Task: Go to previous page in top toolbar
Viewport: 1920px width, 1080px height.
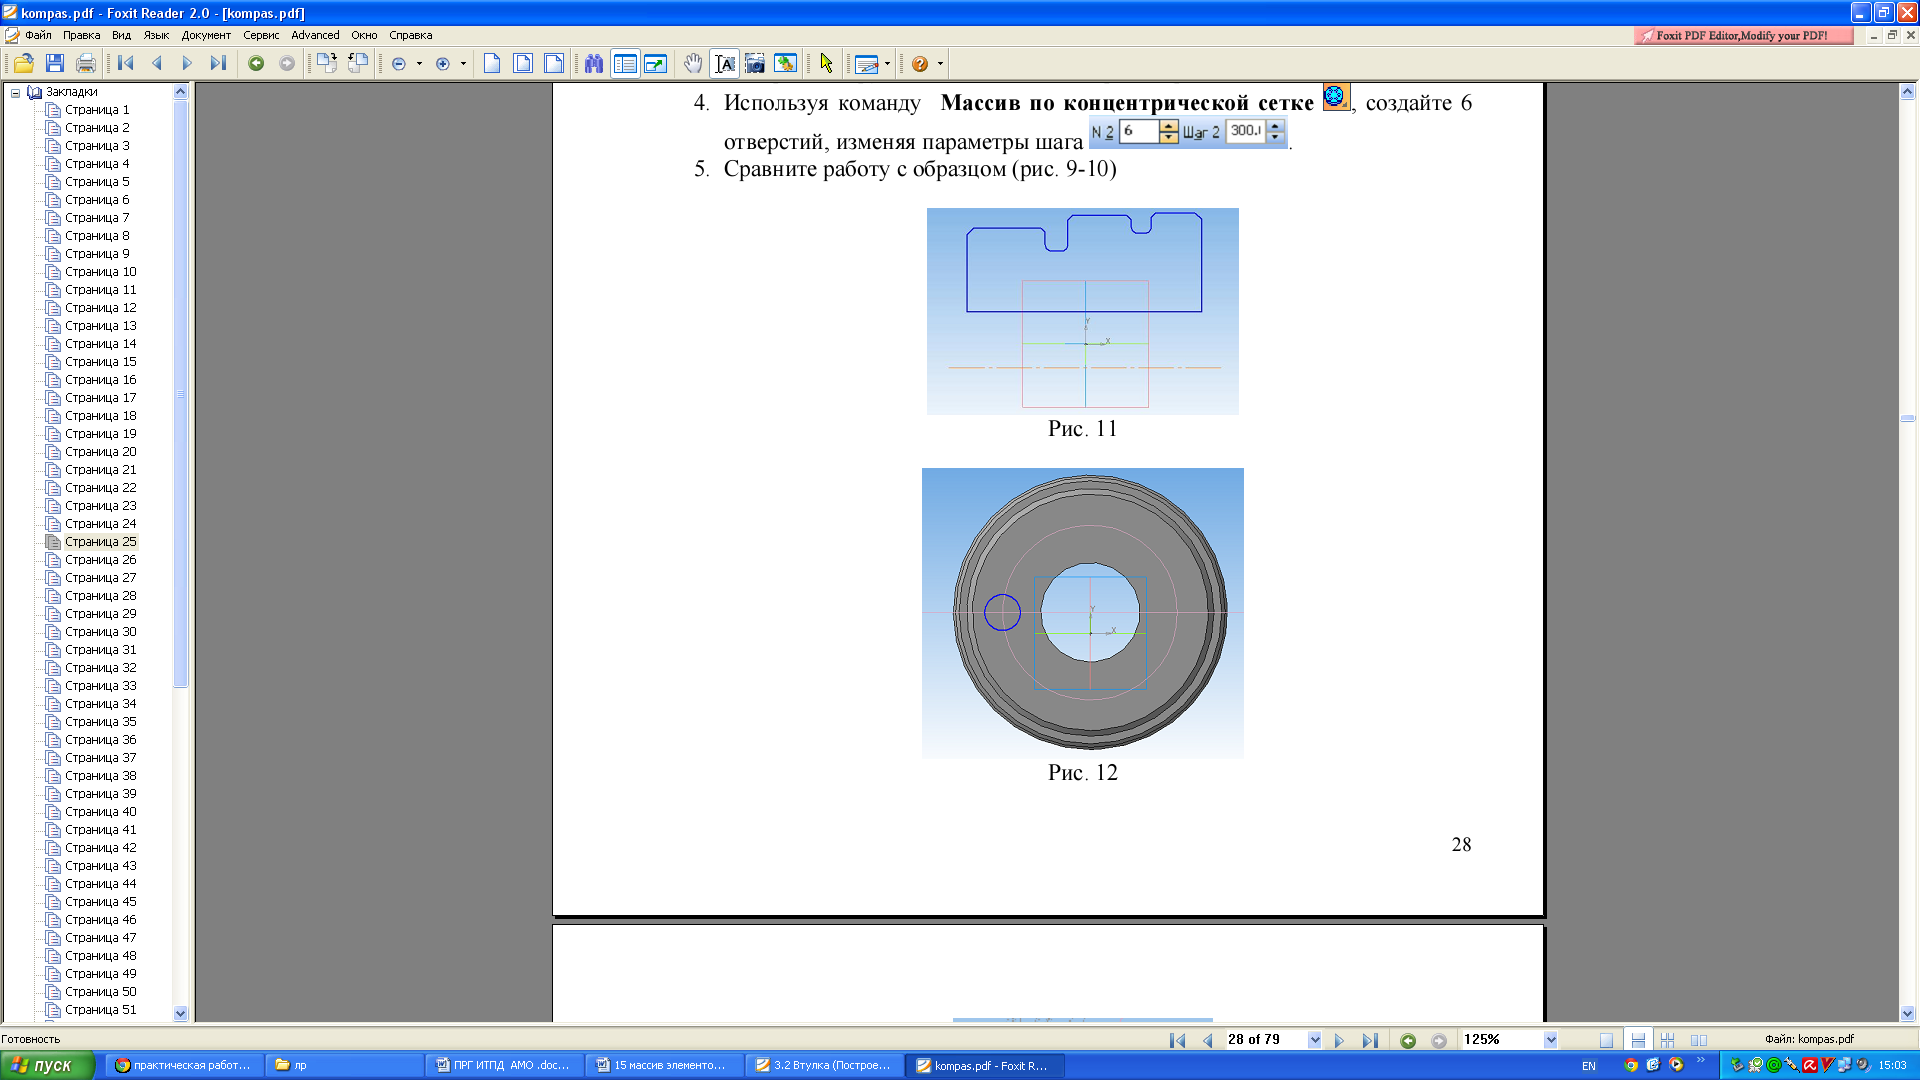Action: (x=157, y=64)
